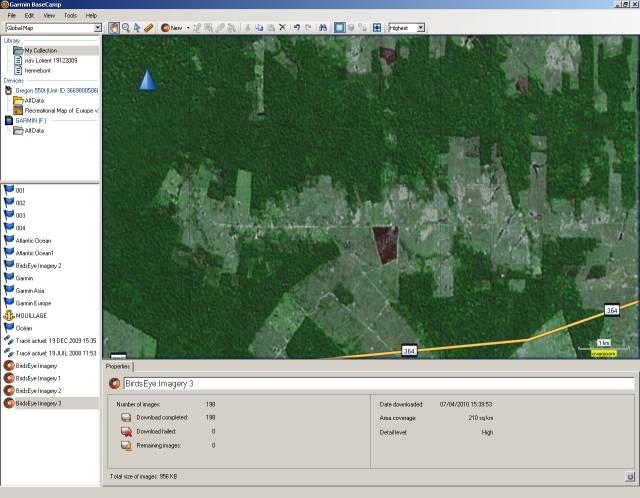
Task: Select the arrow Select tool
Action: click(x=137, y=28)
